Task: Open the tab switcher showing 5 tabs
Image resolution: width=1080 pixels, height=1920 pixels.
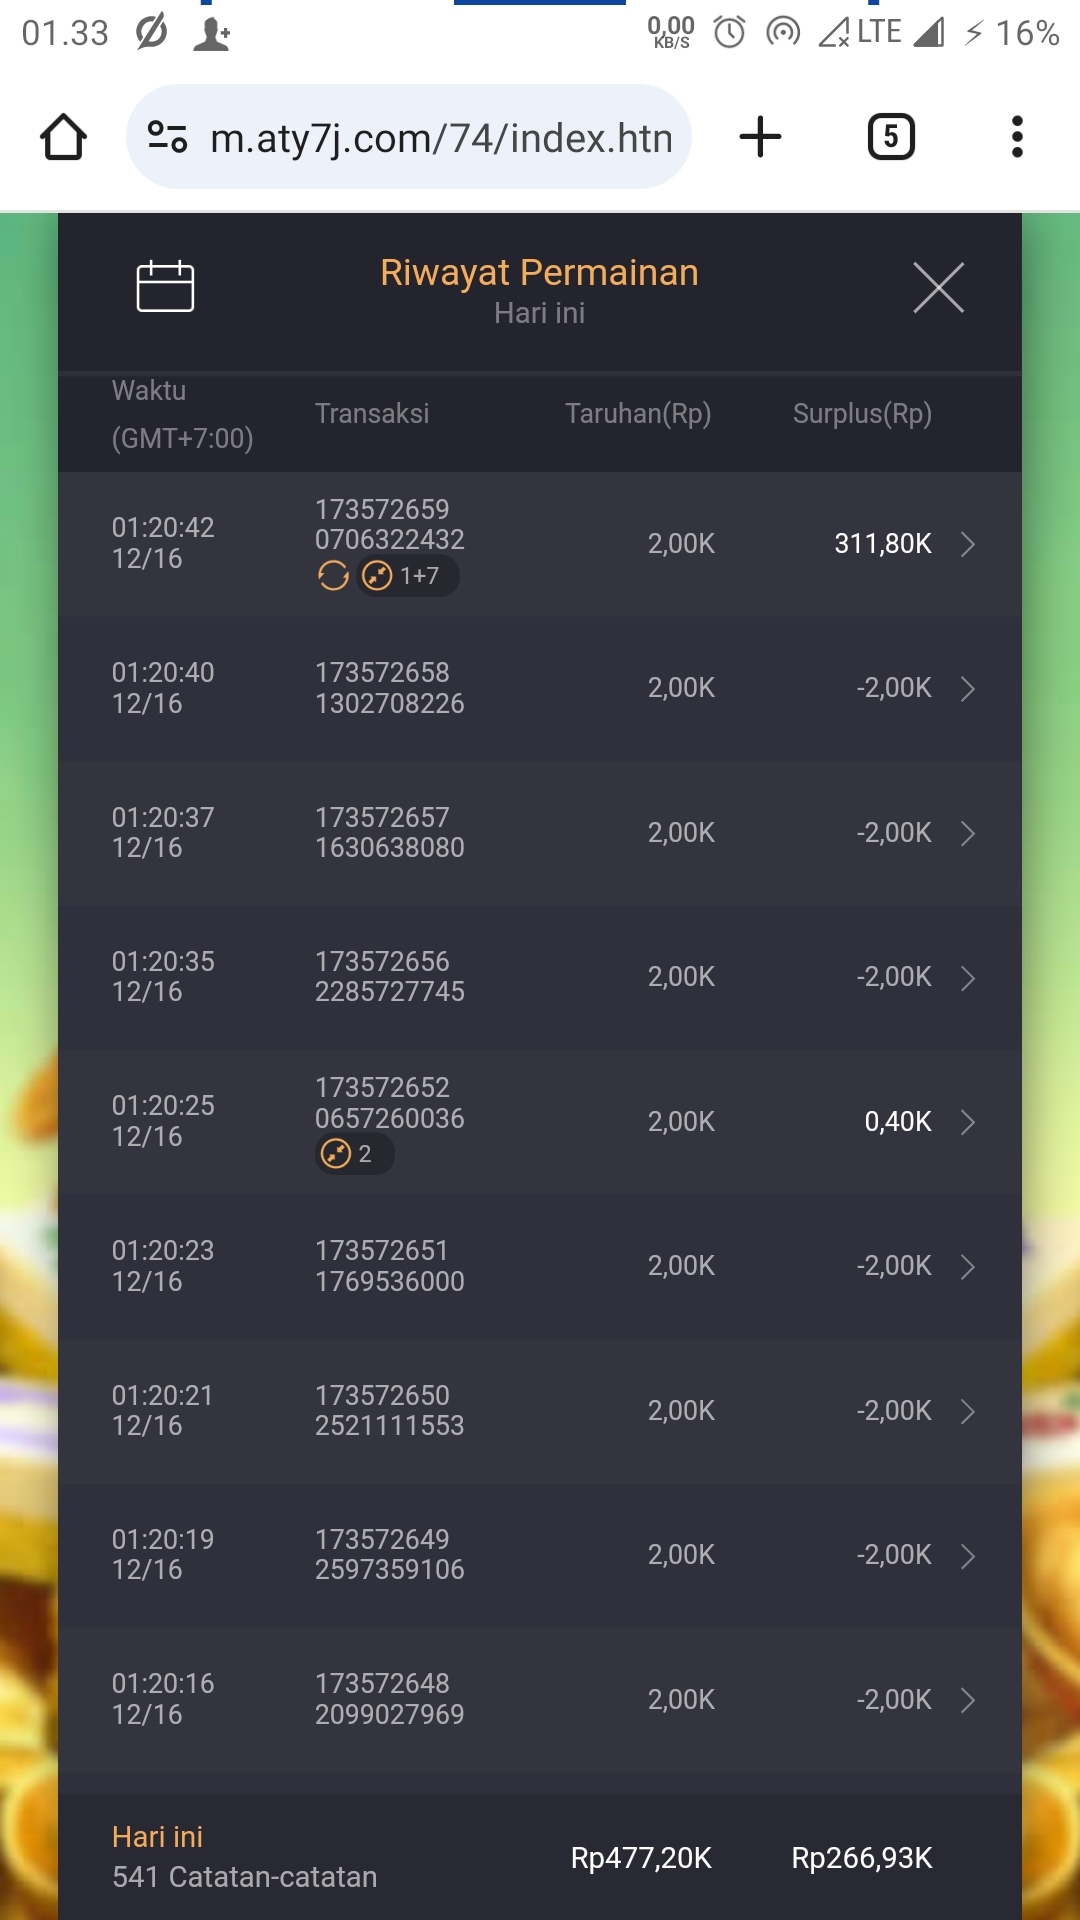Action: coord(890,137)
